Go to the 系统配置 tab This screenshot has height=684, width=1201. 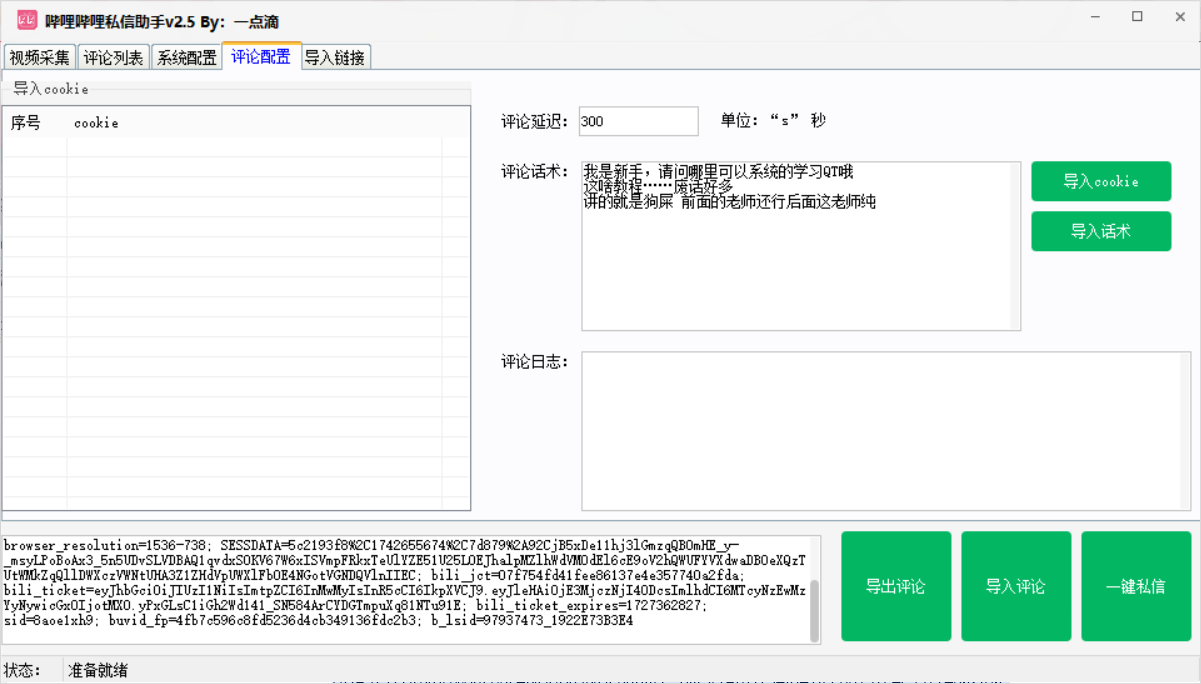[x=187, y=58]
